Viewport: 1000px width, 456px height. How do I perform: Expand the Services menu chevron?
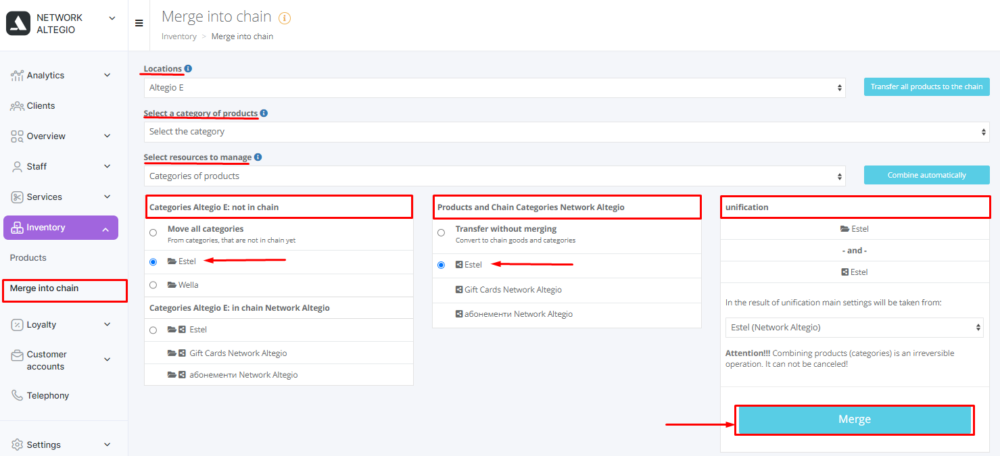coord(107,197)
